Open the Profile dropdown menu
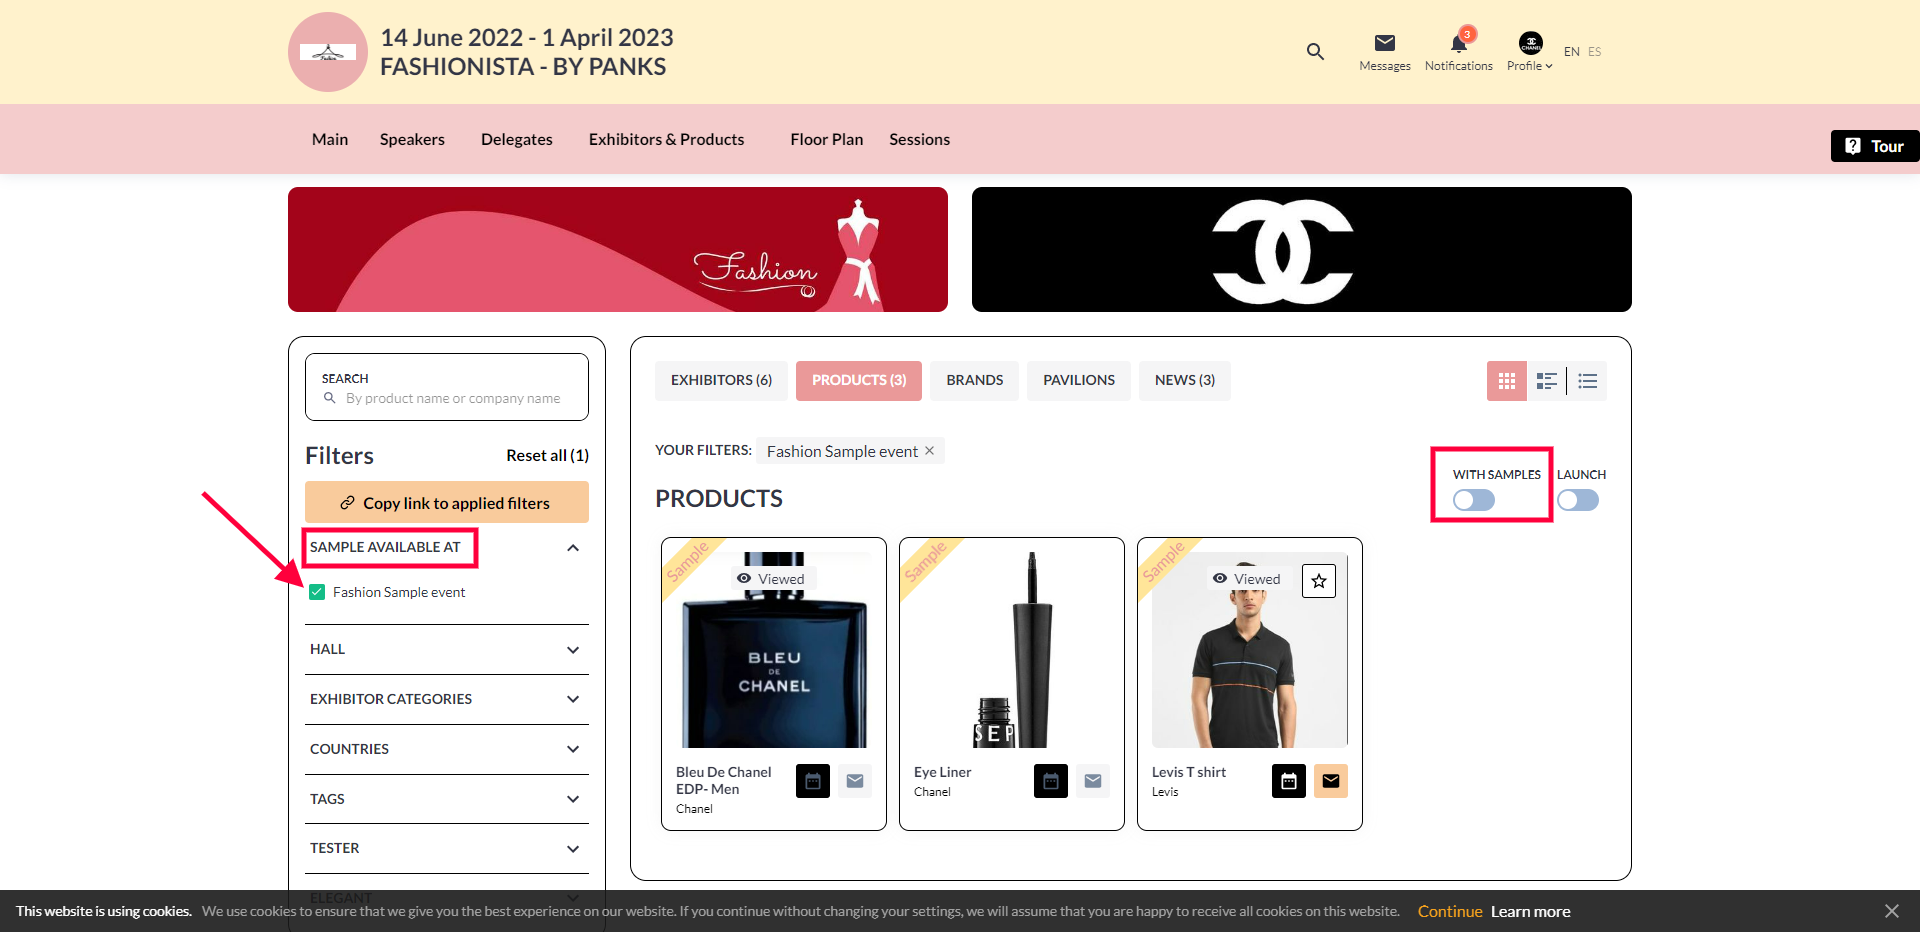Viewport: 1920px width, 932px height. 1529,52
